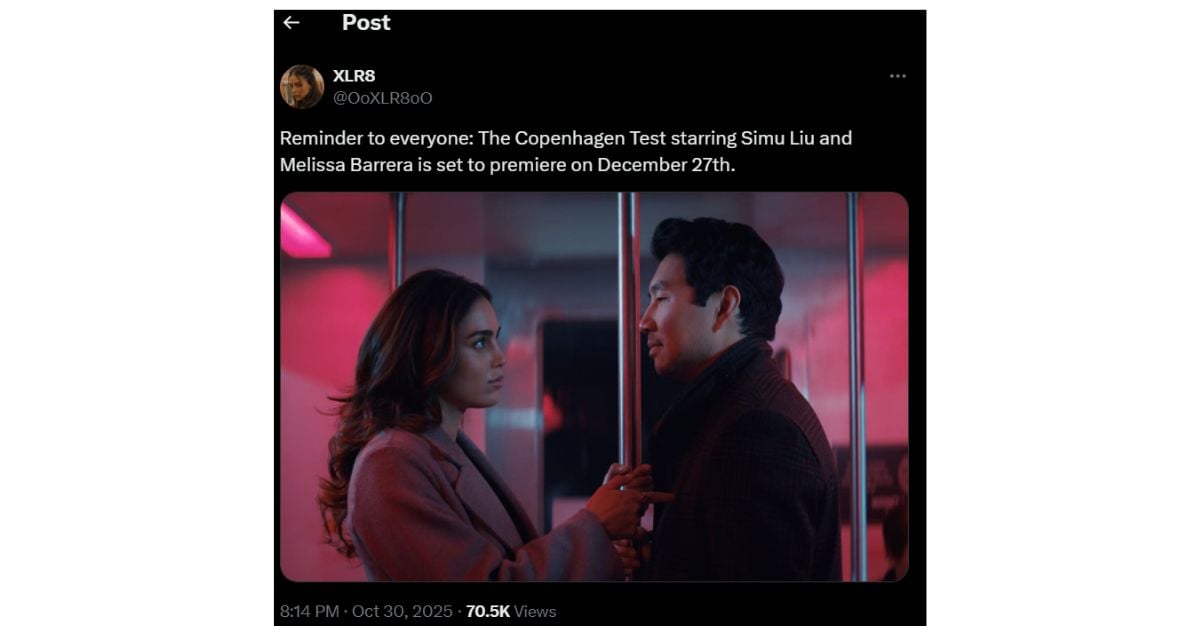Open the three-dot more options menu

[x=898, y=76]
